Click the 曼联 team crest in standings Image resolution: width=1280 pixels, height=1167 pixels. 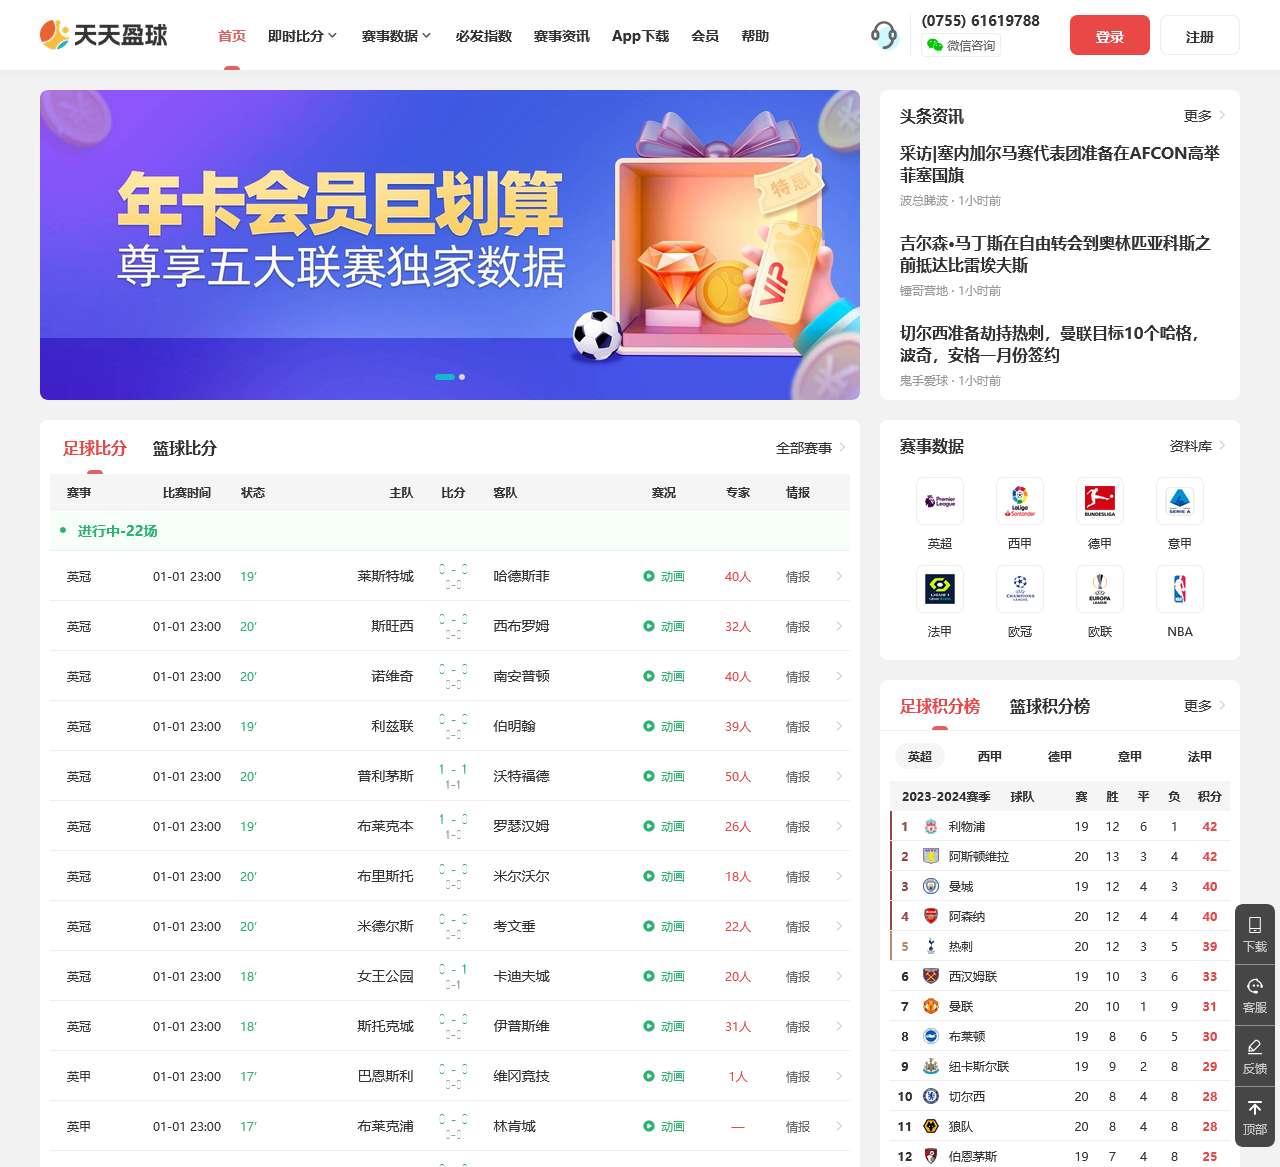pos(931,1006)
